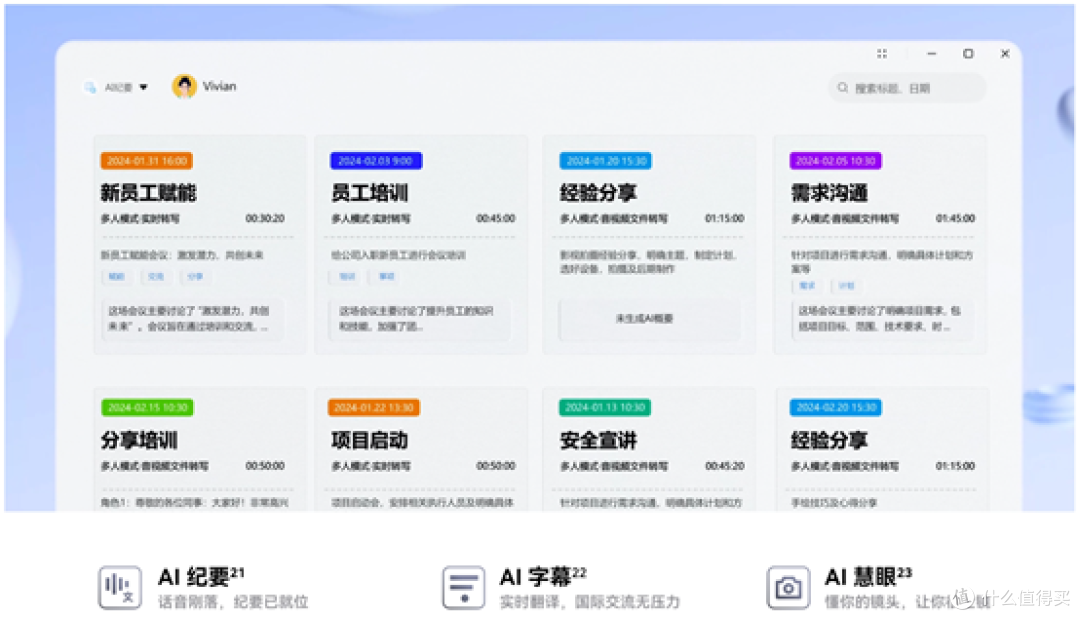Open the AI纪要 dropdown arrow
The image size is (1080, 620).
[x=143, y=87]
